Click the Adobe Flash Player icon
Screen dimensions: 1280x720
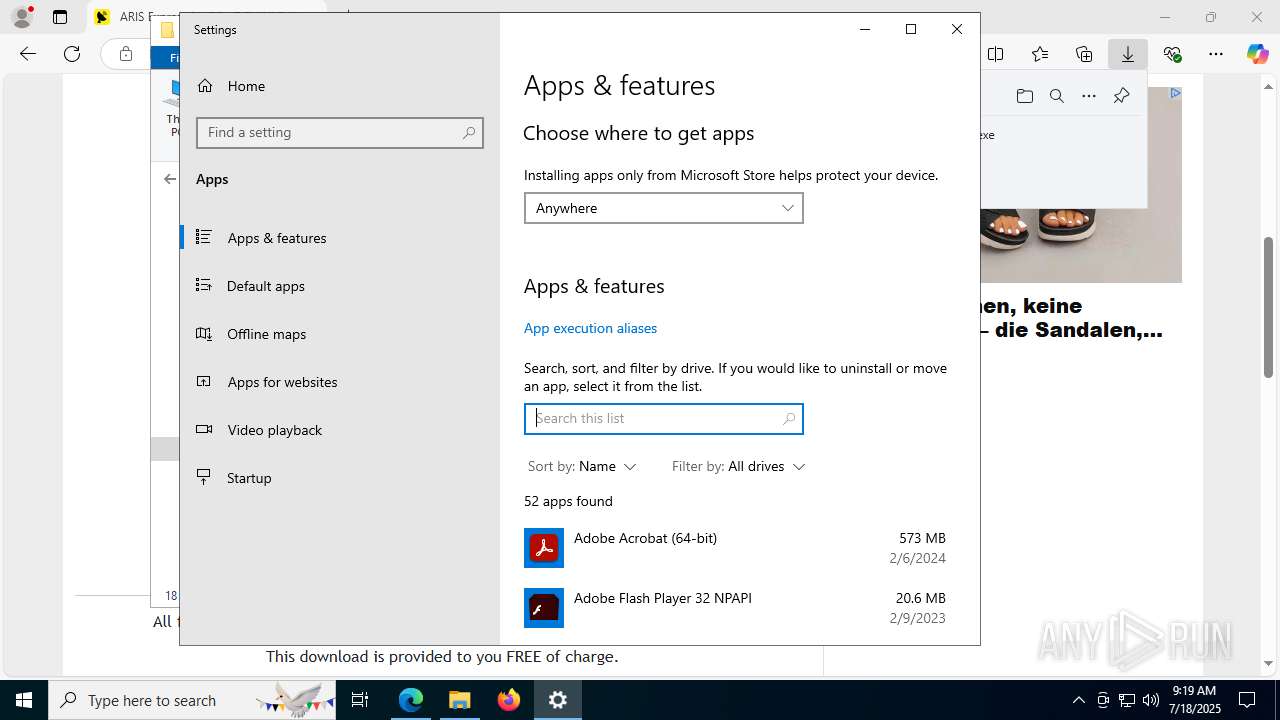tap(544, 608)
